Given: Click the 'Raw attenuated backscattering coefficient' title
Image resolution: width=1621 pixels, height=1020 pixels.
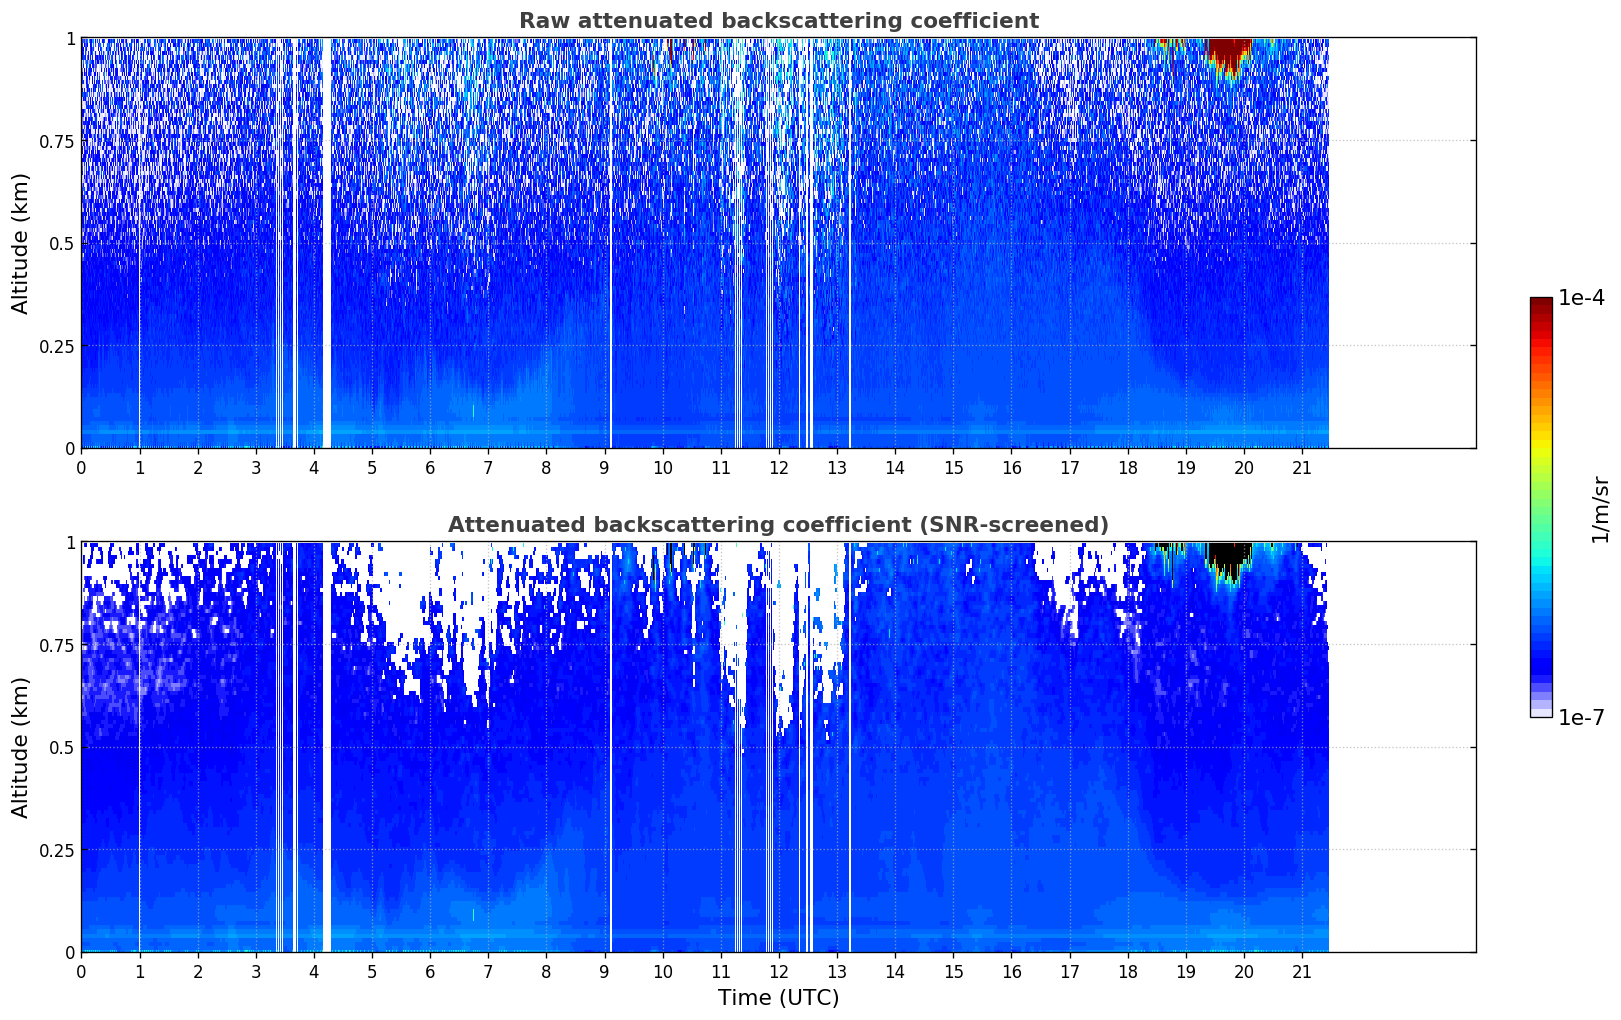Looking at the screenshot, I should (778, 21).
